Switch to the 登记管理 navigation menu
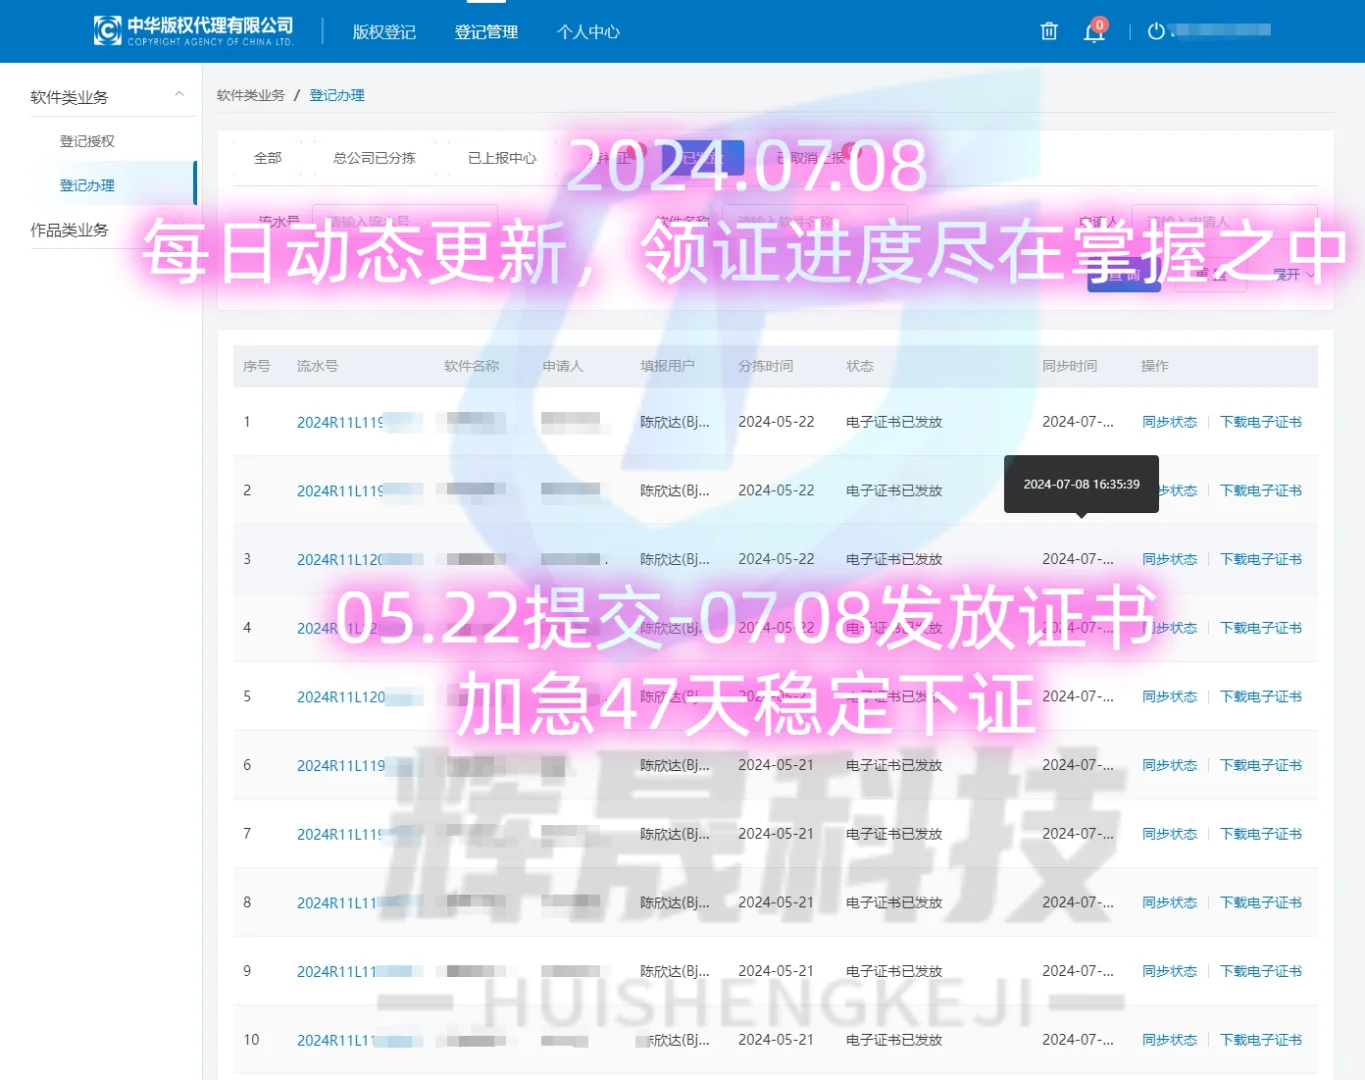The image size is (1365, 1080). coord(486,32)
